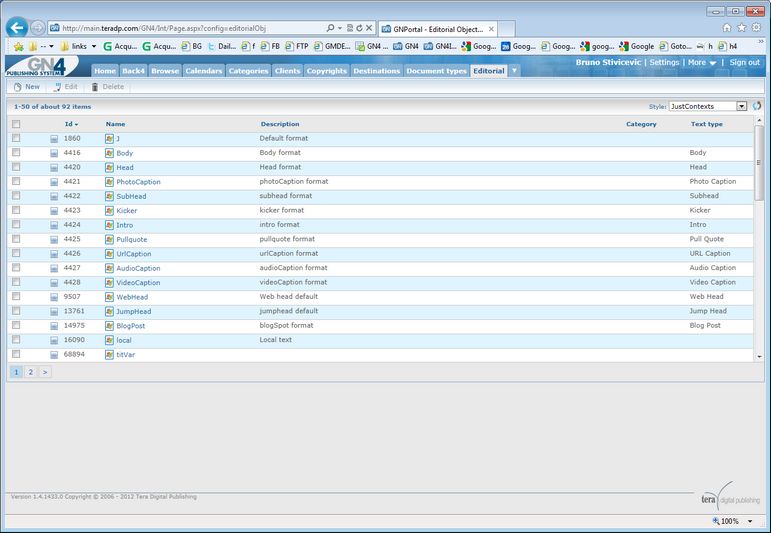Sort by the Id column header
771x533 pixels.
point(71,124)
